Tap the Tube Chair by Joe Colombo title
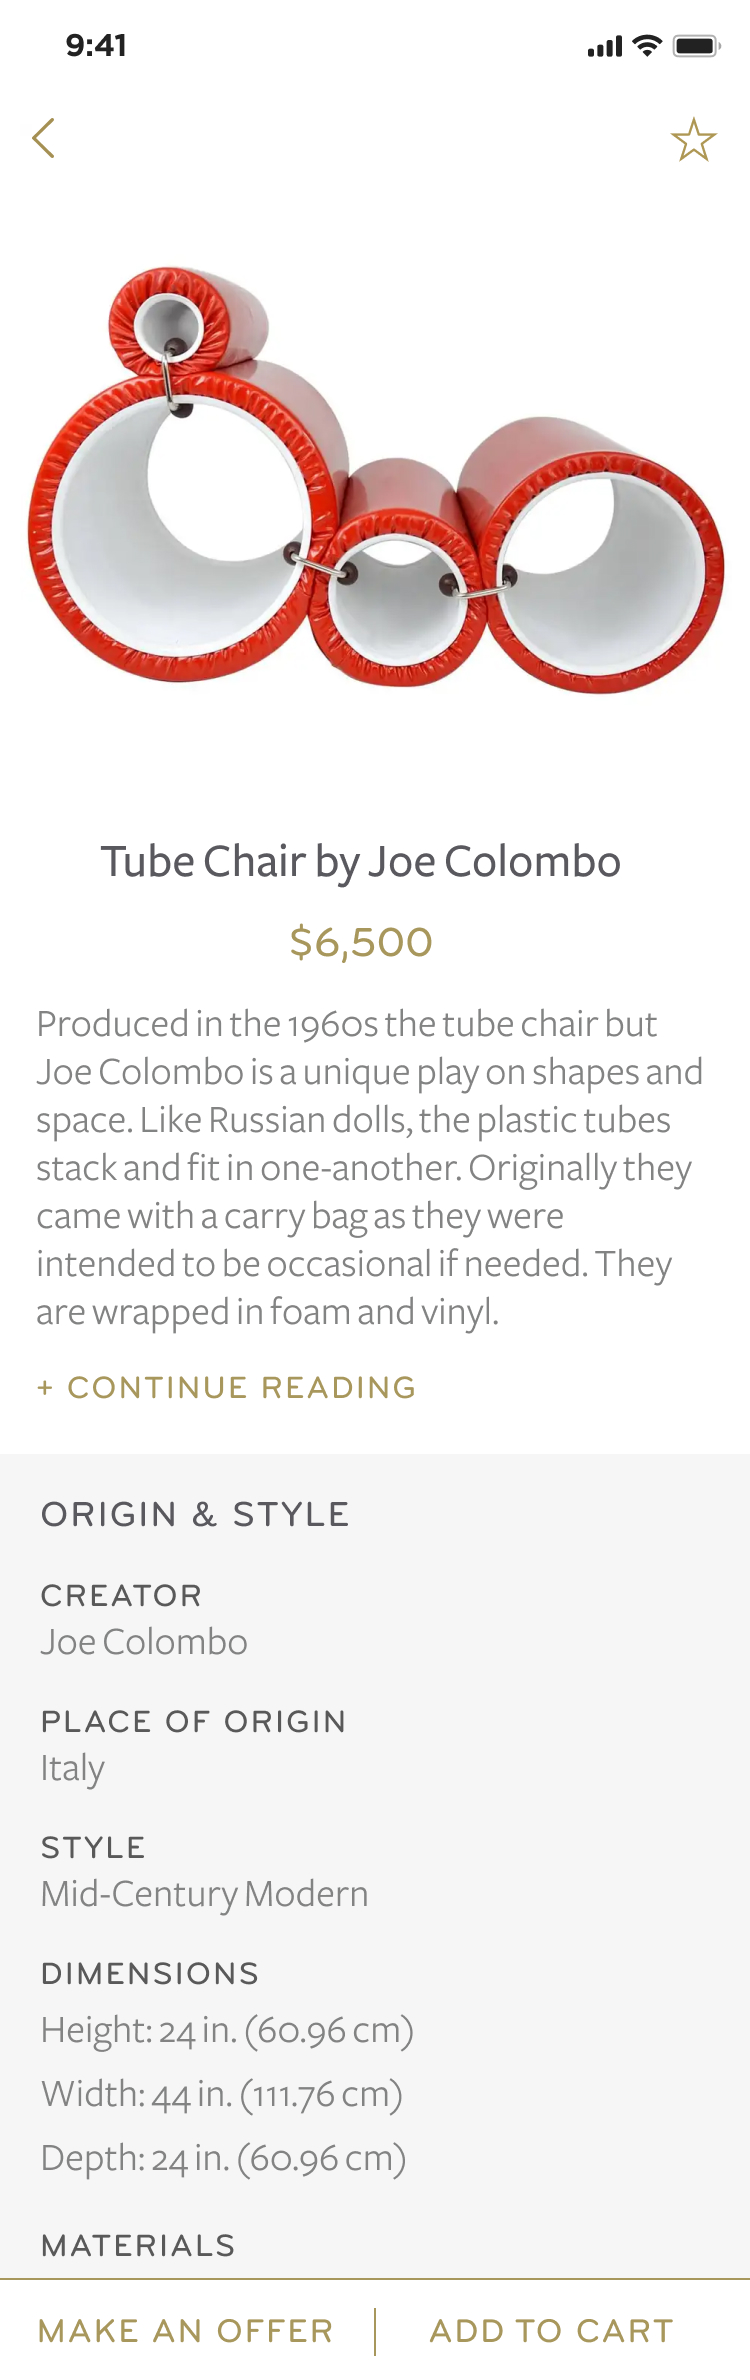The width and height of the screenshot is (750, 2380). [361, 862]
